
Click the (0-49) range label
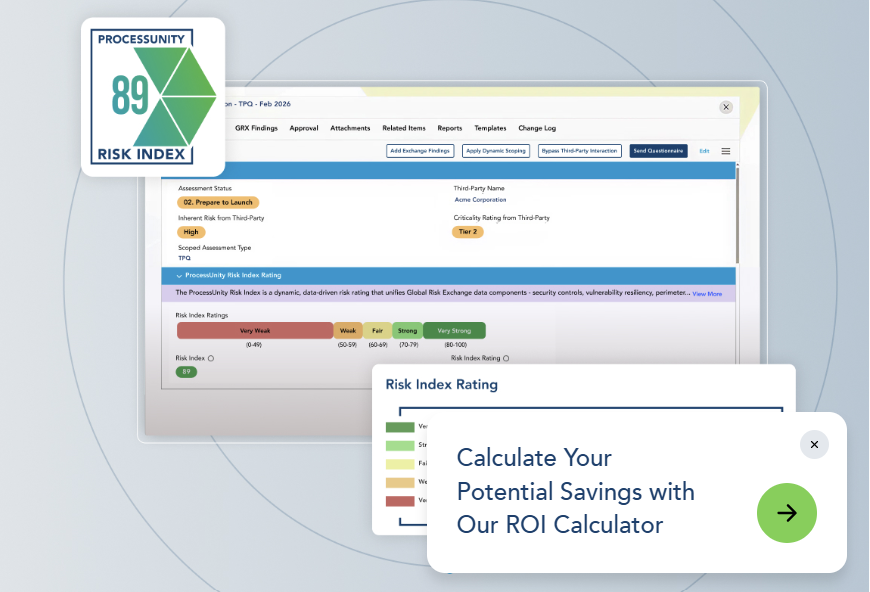click(x=254, y=345)
